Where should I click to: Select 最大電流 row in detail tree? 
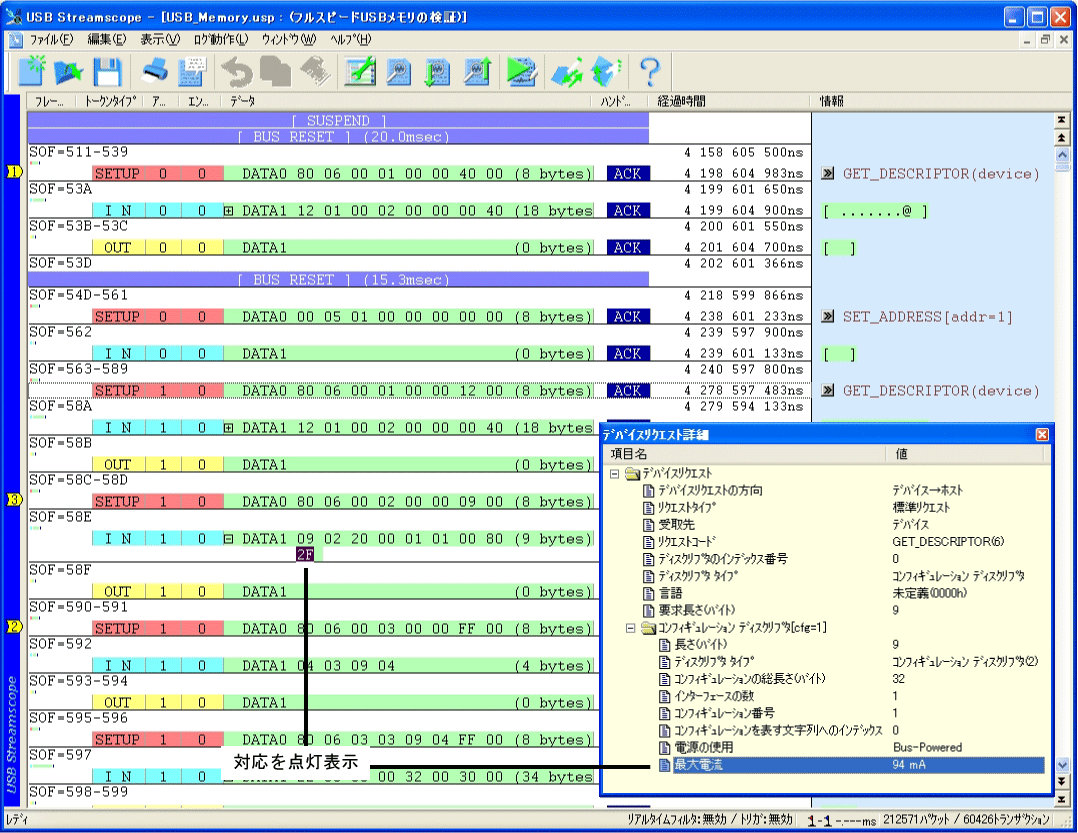tap(851, 764)
